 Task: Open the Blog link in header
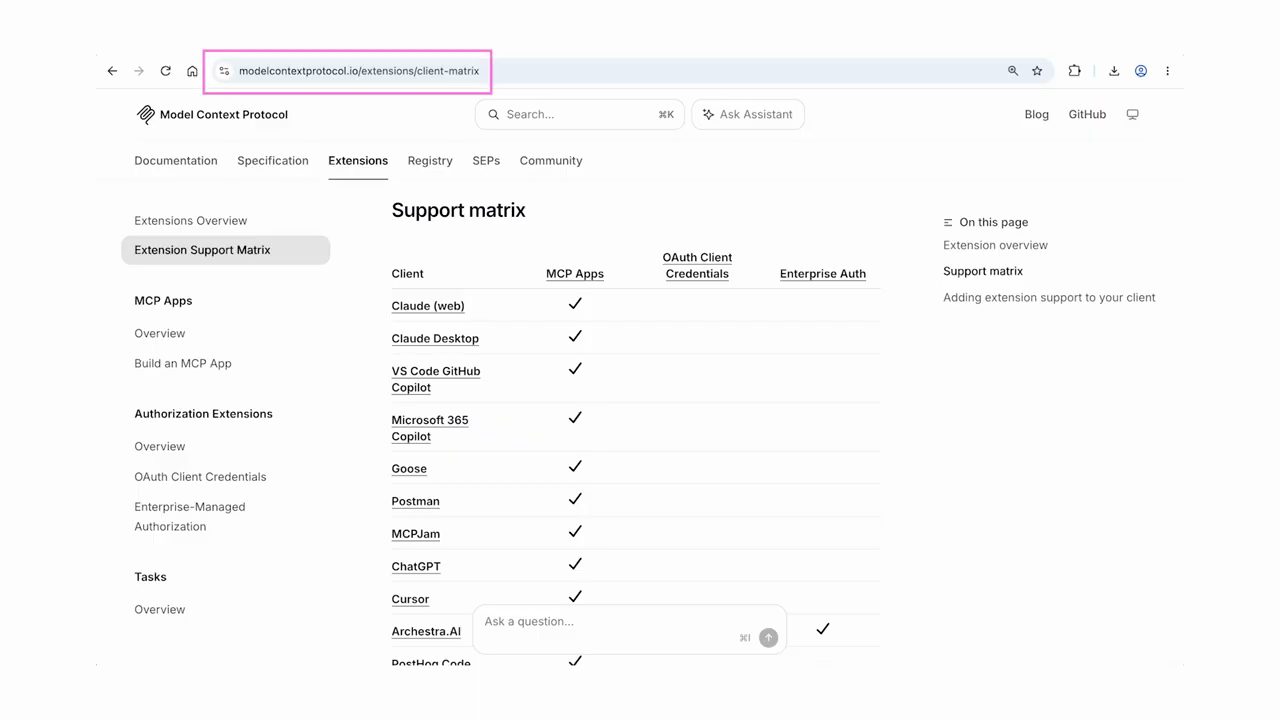(1037, 114)
